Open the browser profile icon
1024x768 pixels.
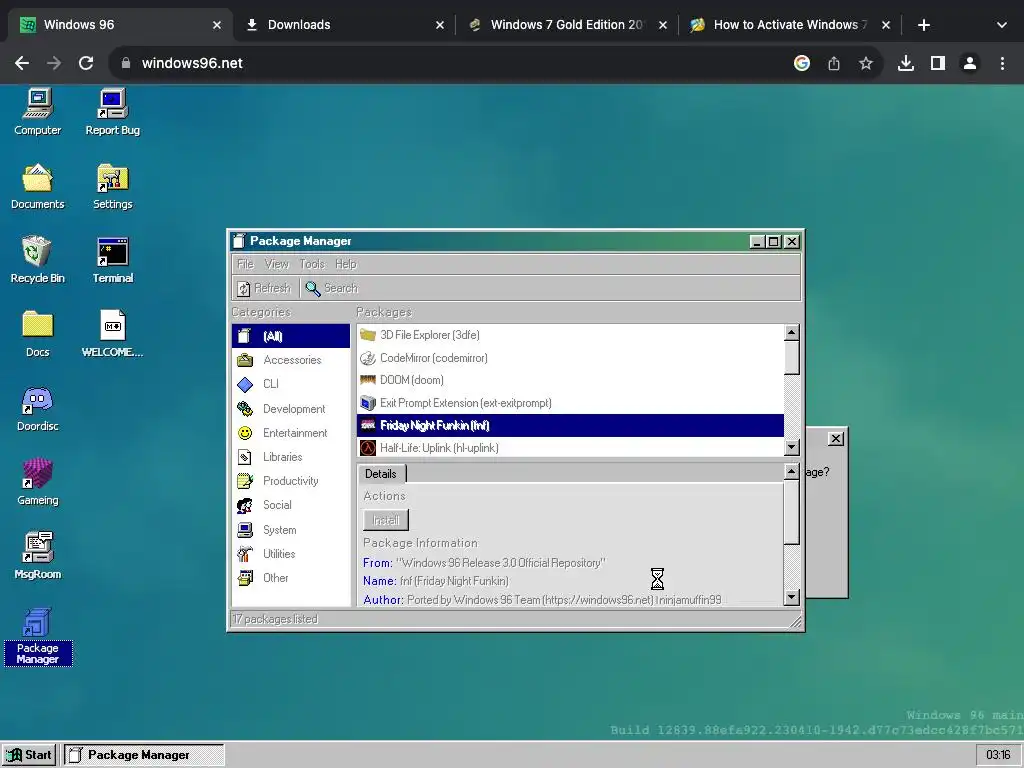click(x=970, y=63)
